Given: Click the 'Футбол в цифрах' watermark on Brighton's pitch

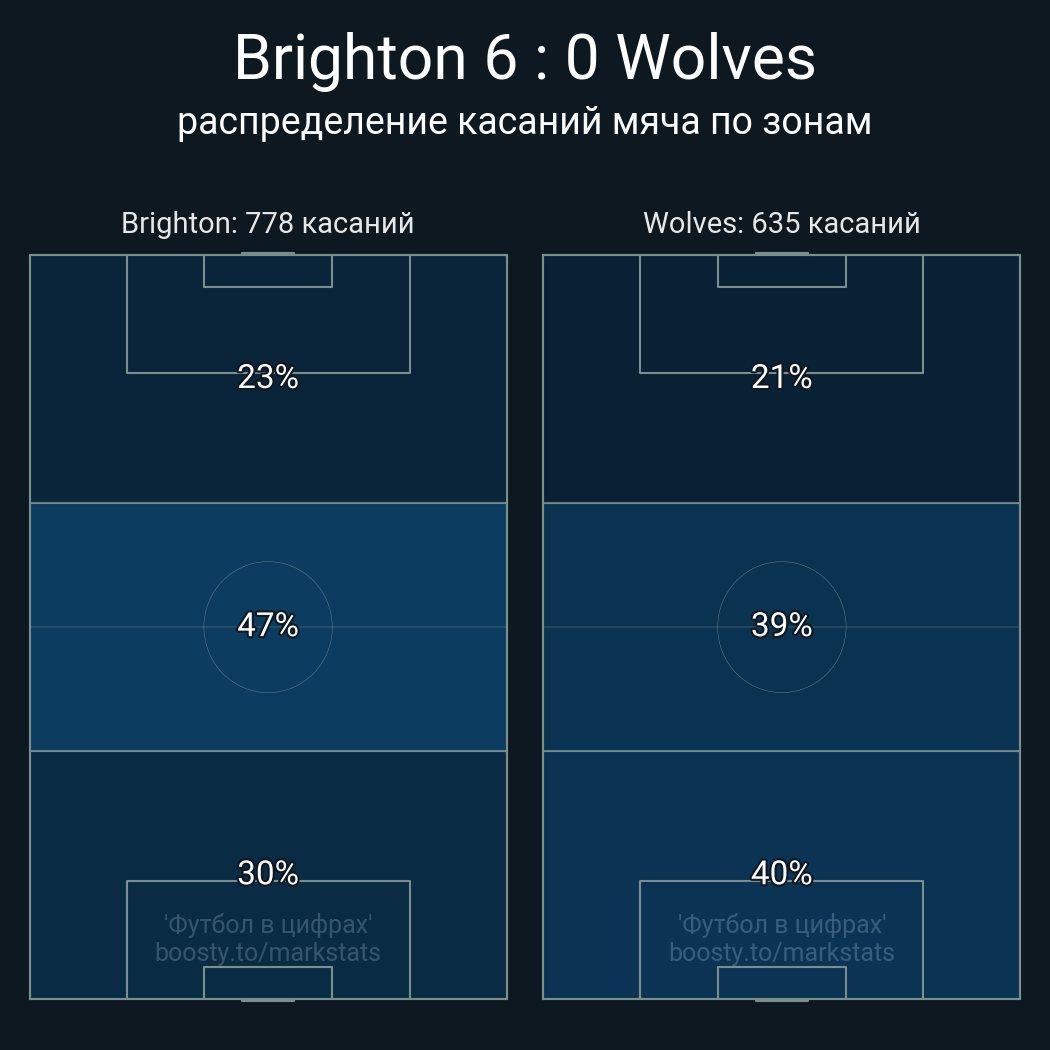Looking at the screenshot, I should pyautogui.click(x=268, y=924).
